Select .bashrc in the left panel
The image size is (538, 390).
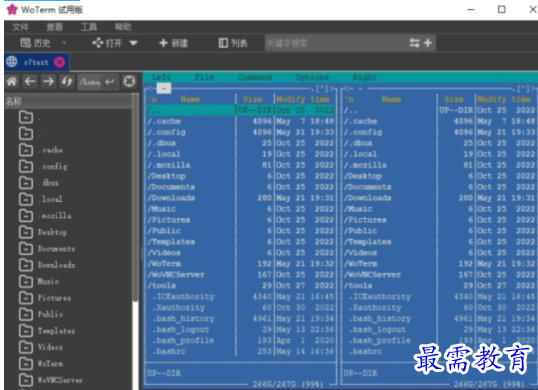[x=241, y=352]
